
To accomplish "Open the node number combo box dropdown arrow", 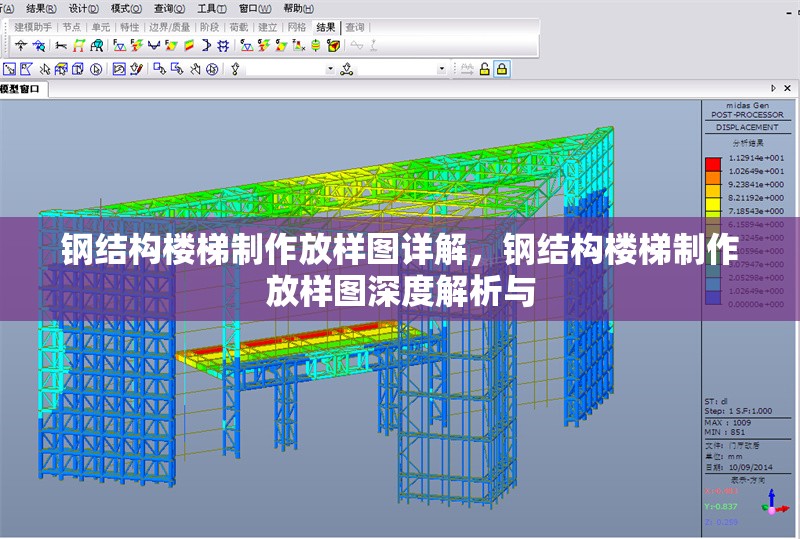I will point(330,69).
